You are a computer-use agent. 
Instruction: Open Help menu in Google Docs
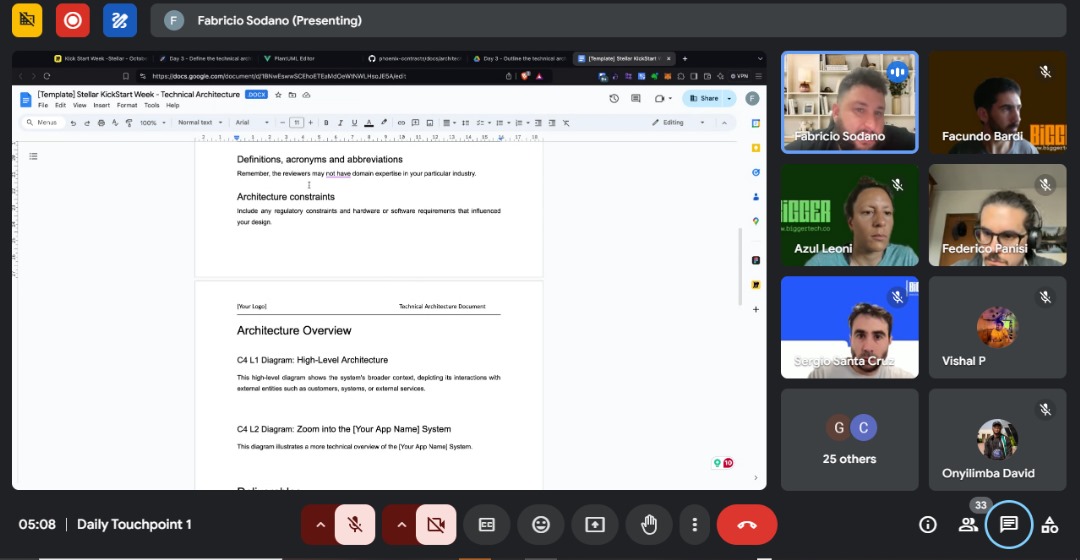(x=172, y=105)
